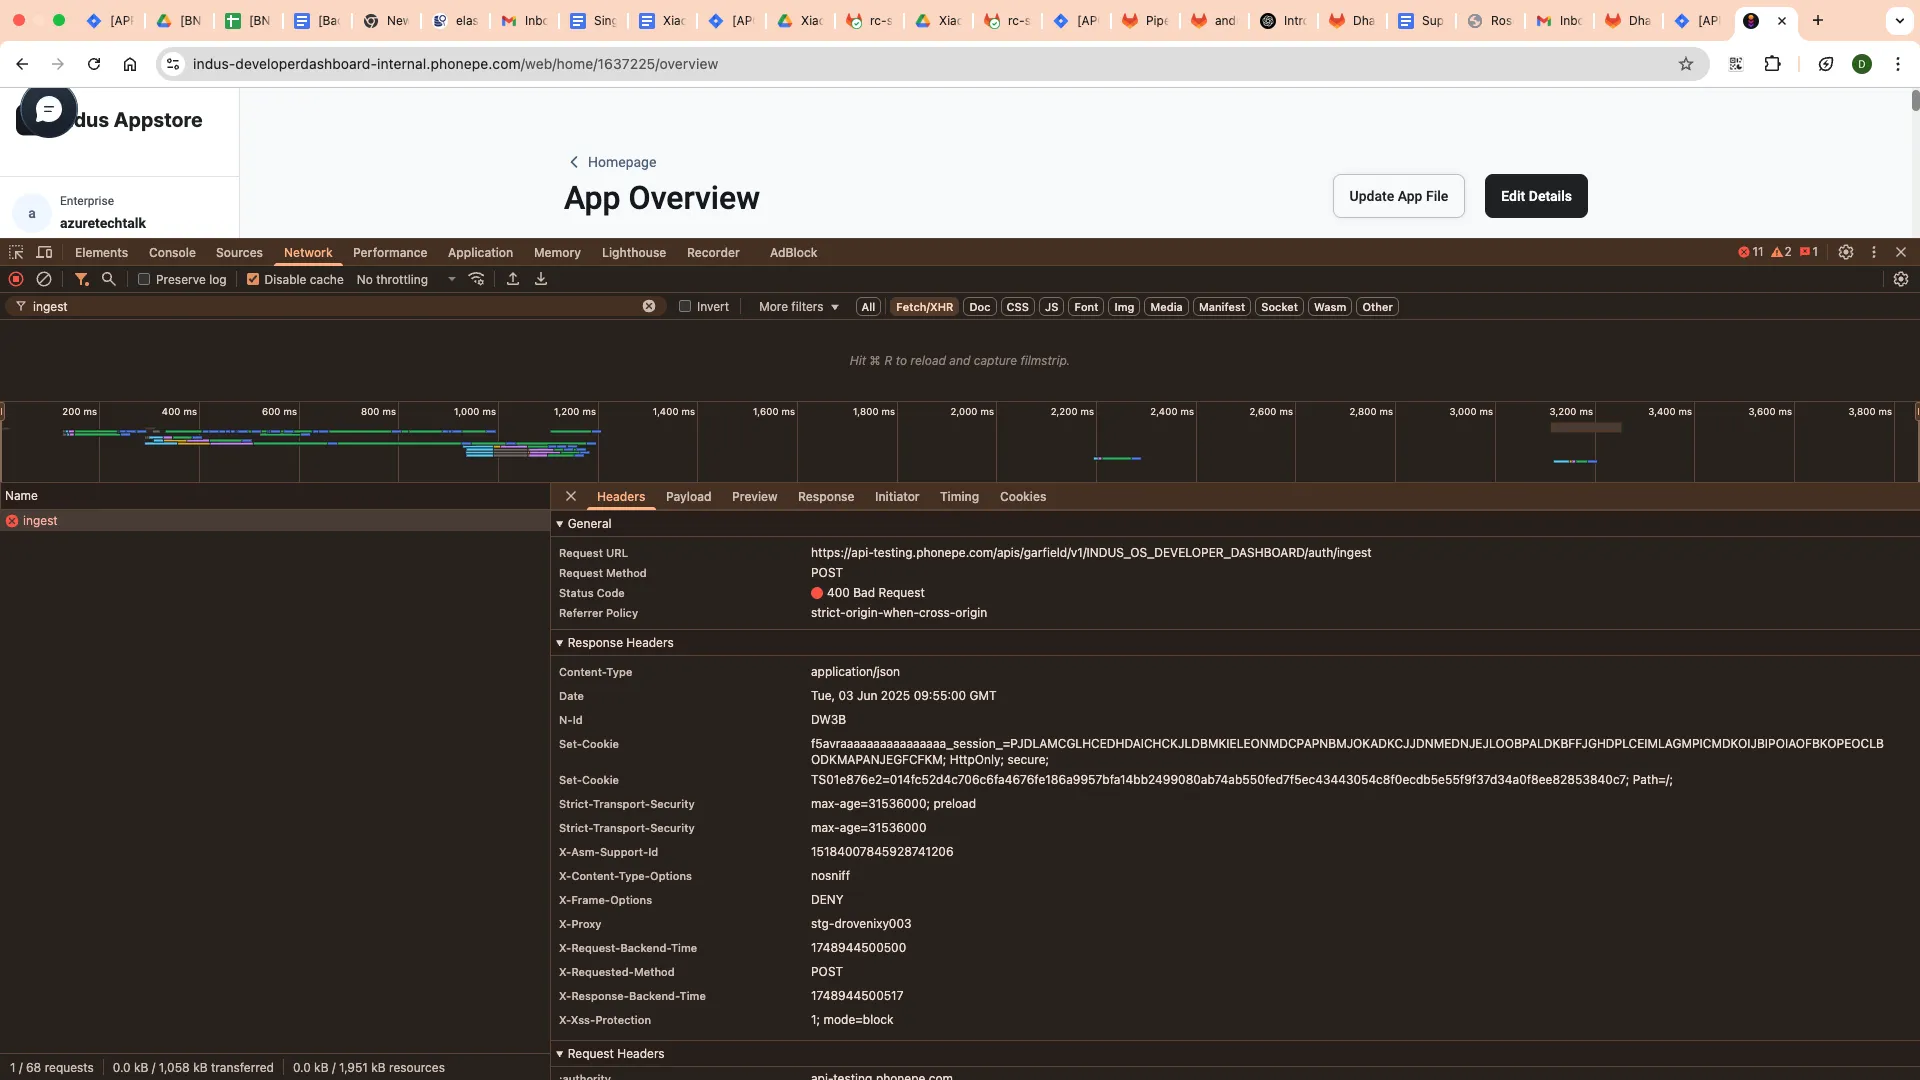The image size is (1920, 1080).
Task: Reload the page in the browser toolbar
Action: (x=94, y=64)
